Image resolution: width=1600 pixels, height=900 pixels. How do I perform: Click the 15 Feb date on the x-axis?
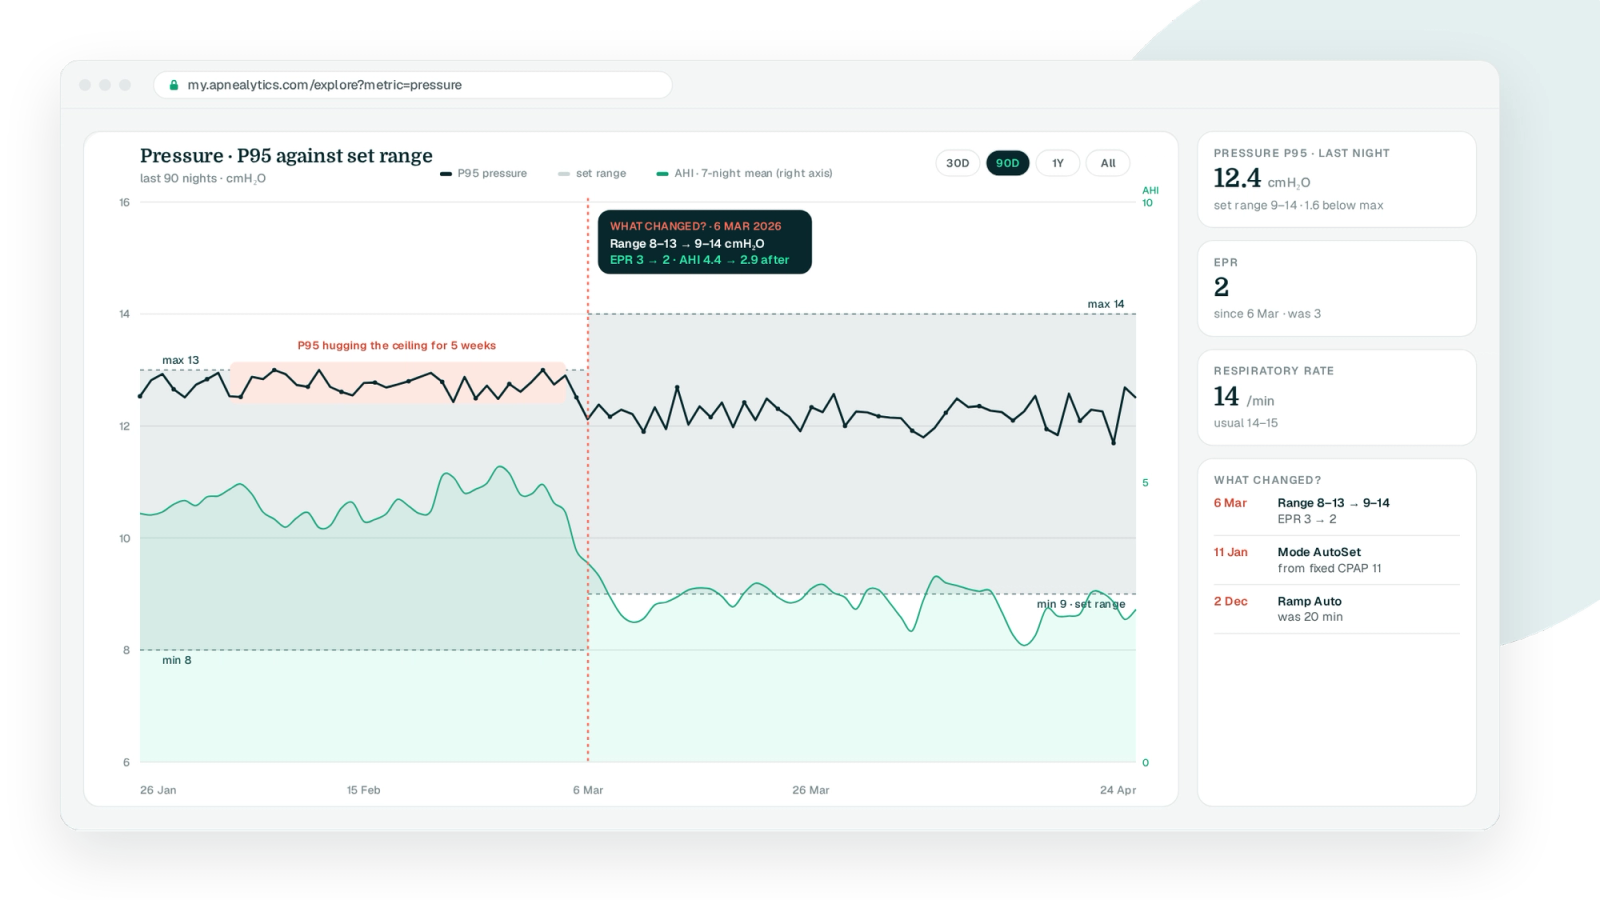(x=363, y=790)
